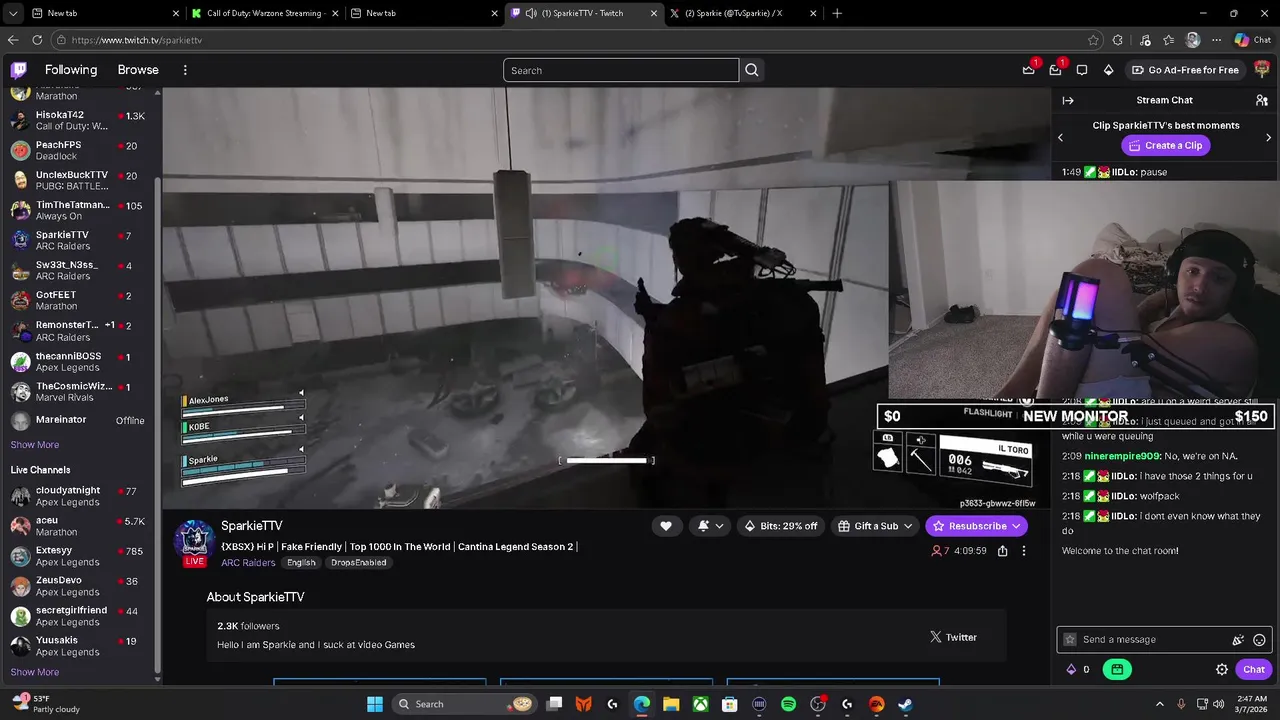Open TimTheTatman channel in sidebar
Image resolution: width=1280 pixels, height=720 pixels.
coord(80,210)
